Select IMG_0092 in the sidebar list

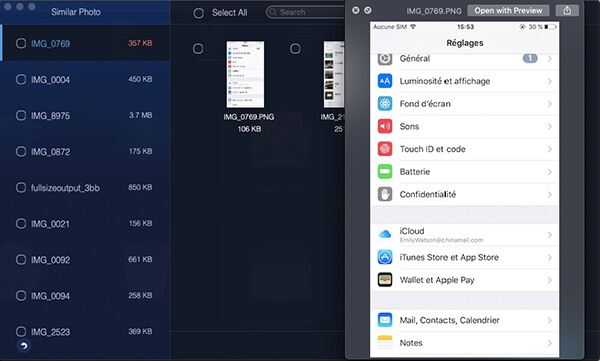pos(85,260)
